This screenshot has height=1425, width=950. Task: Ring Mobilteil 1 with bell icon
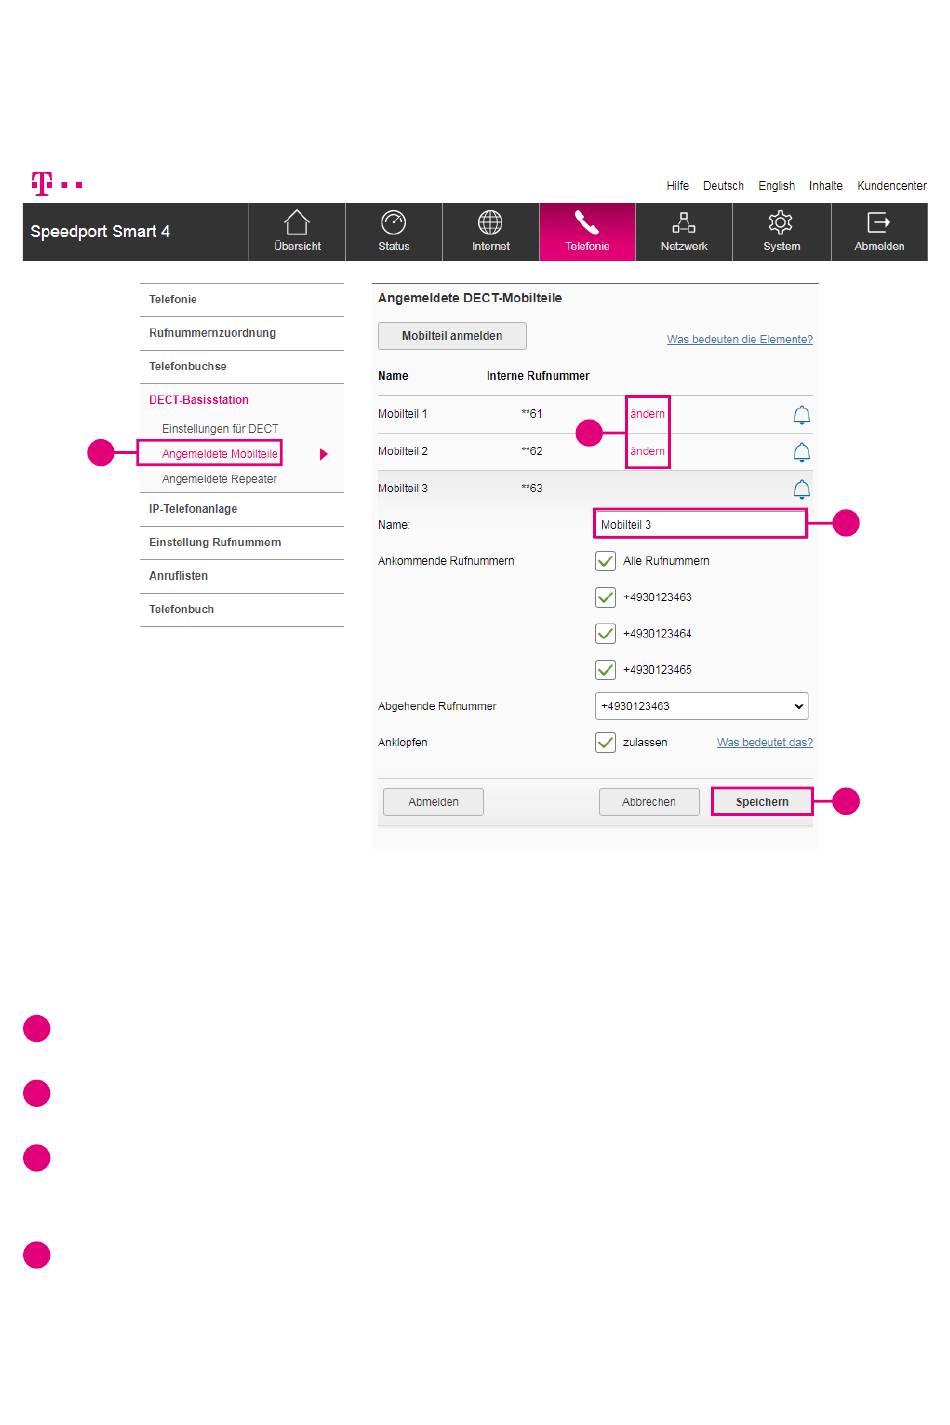click(802, 415)
